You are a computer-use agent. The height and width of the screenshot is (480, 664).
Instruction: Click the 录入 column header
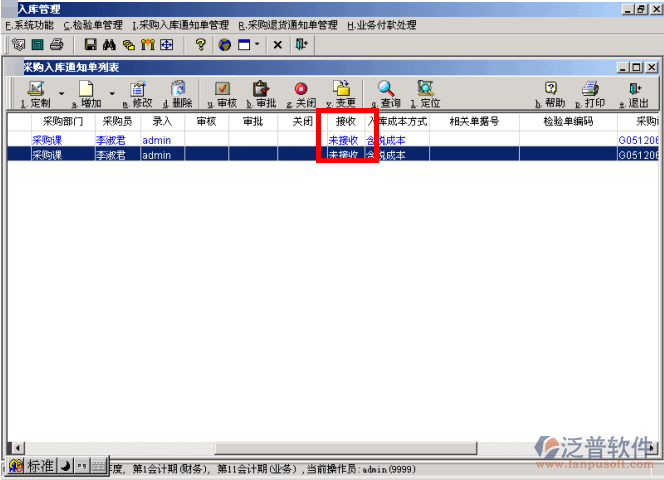pos(162,122)
